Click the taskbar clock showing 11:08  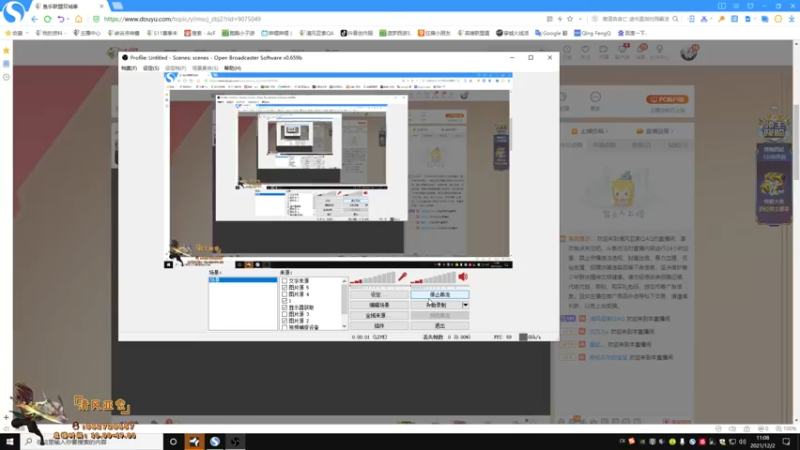click(x=763, y=442)
